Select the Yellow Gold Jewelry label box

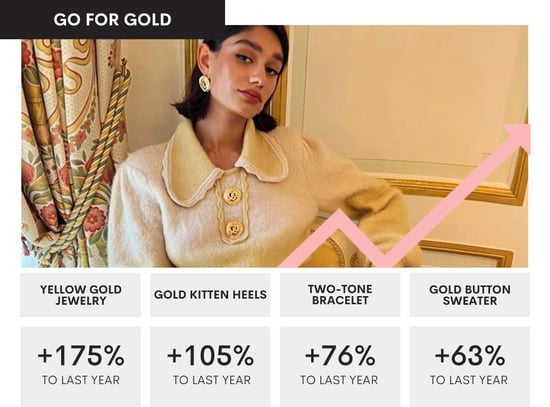point(80,295)
